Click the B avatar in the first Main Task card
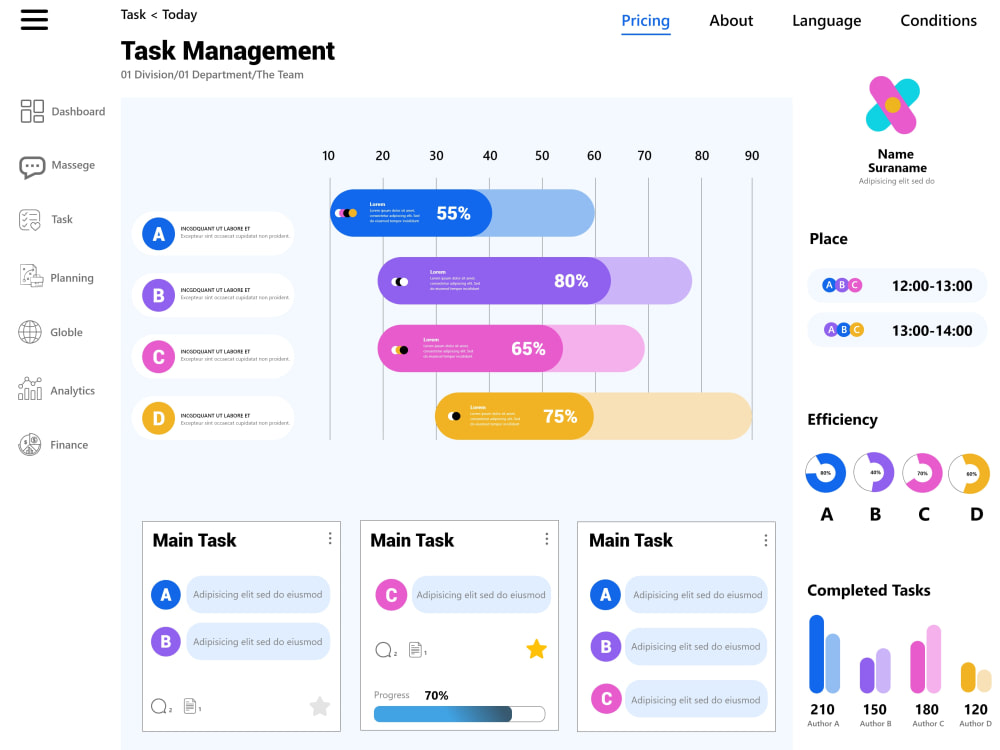 pyautogui.click(x=166, y=642)
